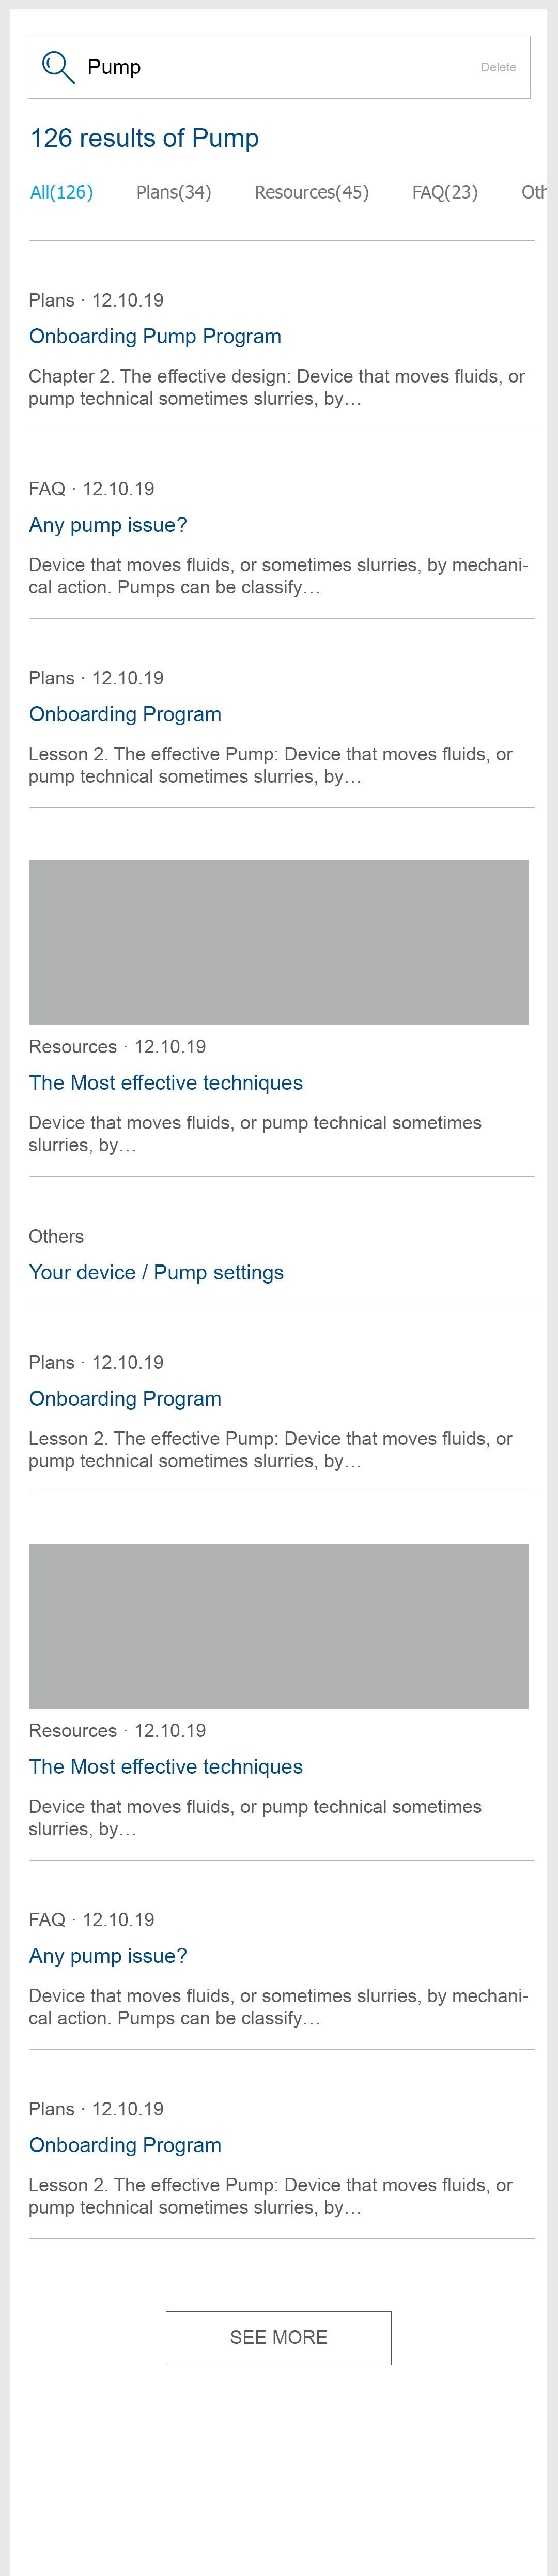Screen dimensions: 558x2576
Task: Click the first gray resource thumbnail image
Action: (278, 942)
